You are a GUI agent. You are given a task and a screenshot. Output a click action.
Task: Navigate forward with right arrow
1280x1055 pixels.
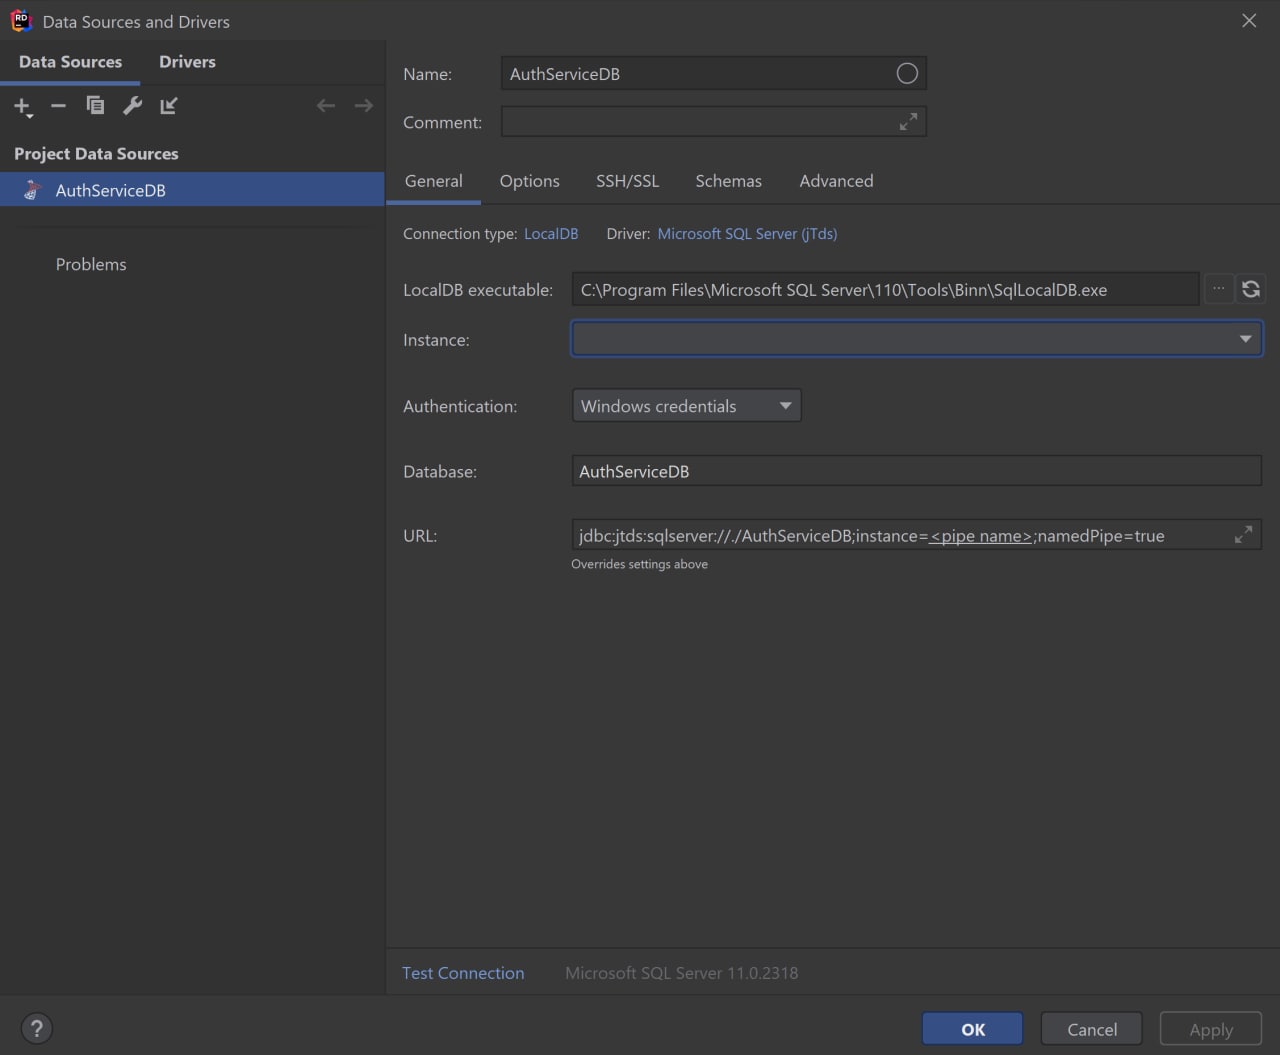[363, 105]
